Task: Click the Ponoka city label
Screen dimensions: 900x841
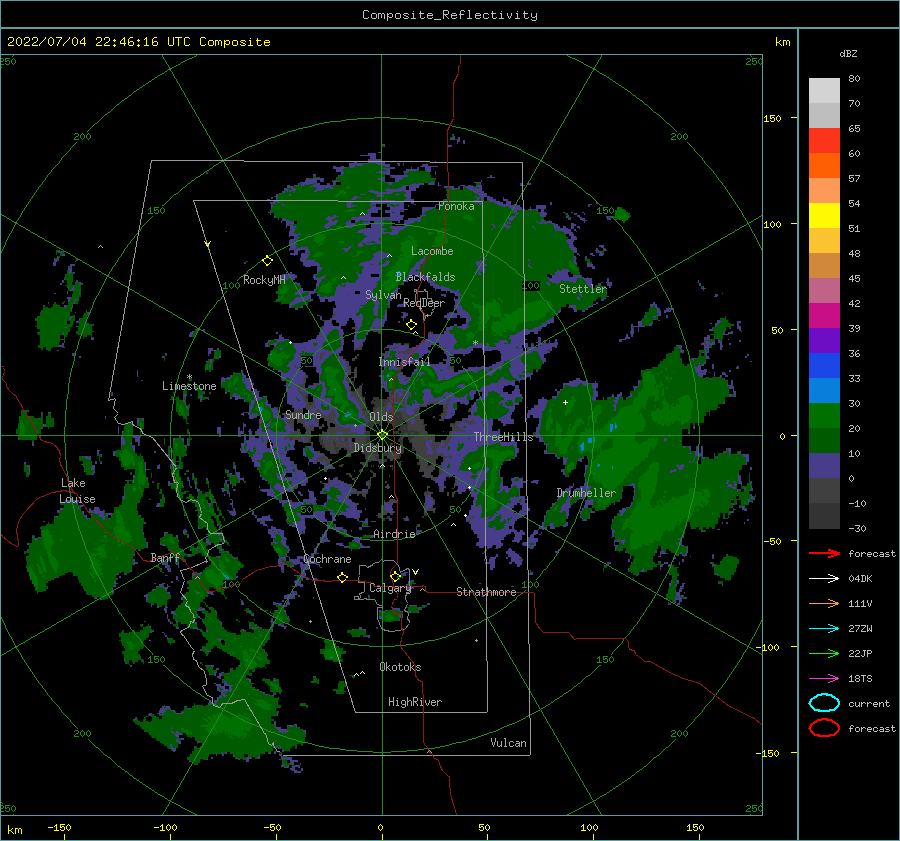Action: pyautogui.click(x=456, y=206)
